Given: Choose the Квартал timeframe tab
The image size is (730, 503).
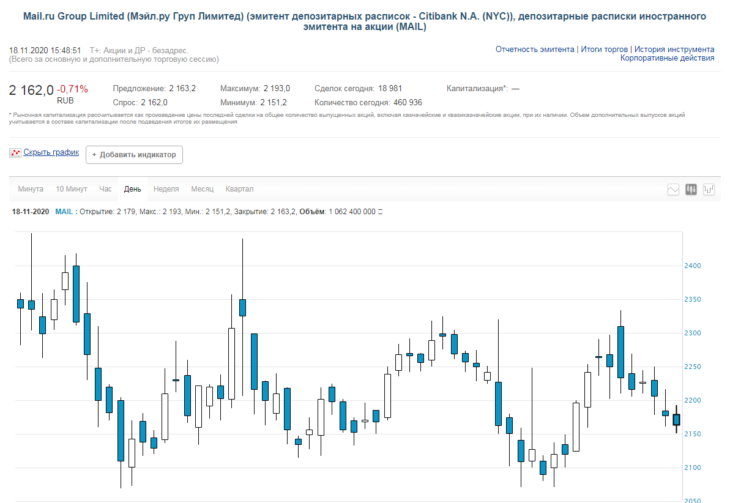Looking at the screenshot, I should point(239,189).
